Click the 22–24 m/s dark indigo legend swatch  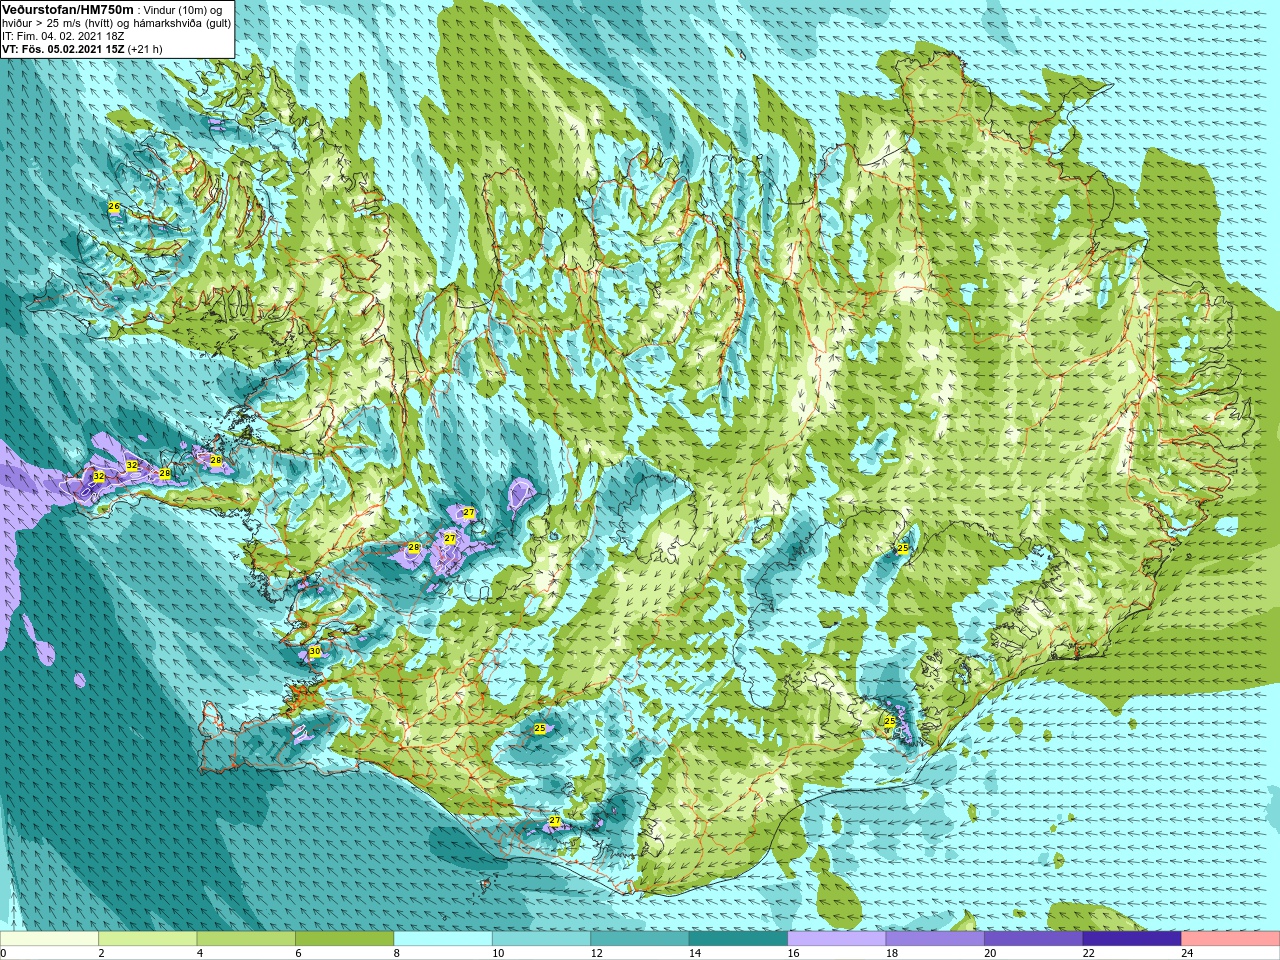click(x=1132, y=939)
